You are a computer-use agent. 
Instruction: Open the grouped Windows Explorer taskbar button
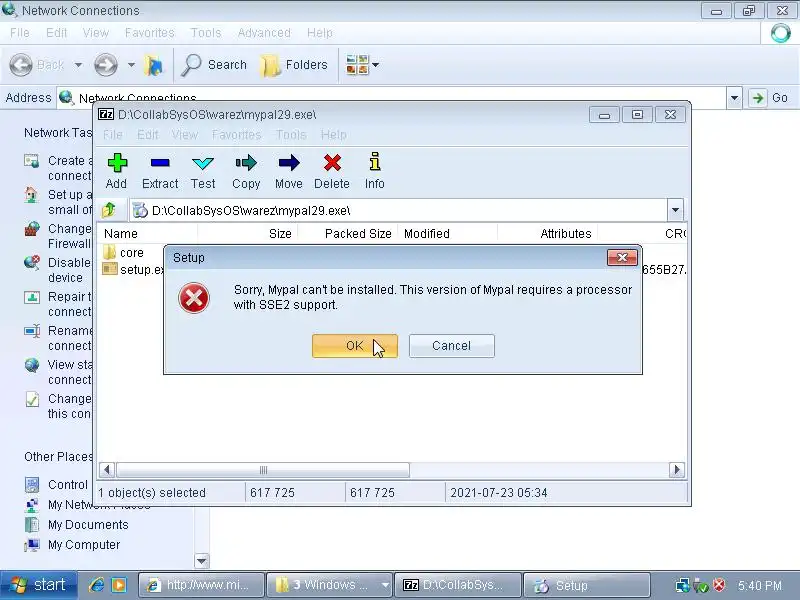[330, 585]
